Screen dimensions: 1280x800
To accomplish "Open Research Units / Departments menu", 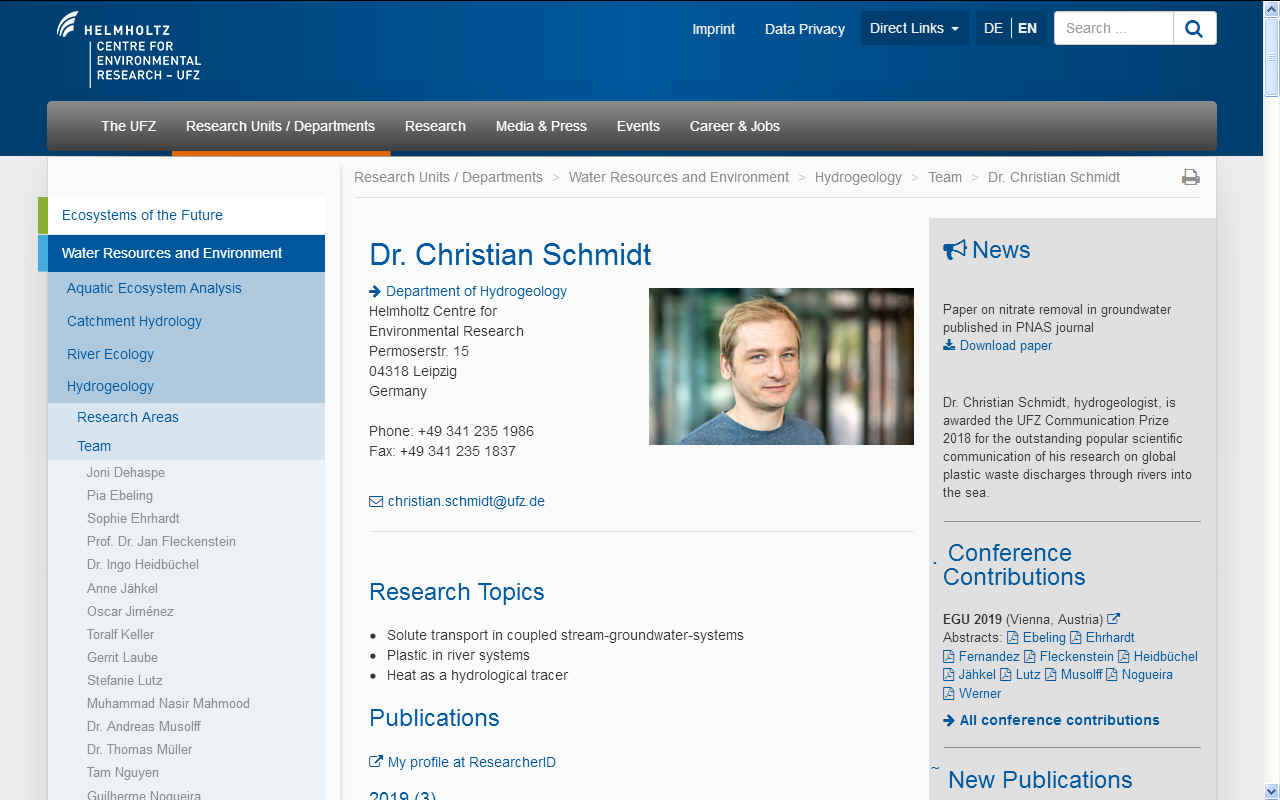I will (280, 126).
